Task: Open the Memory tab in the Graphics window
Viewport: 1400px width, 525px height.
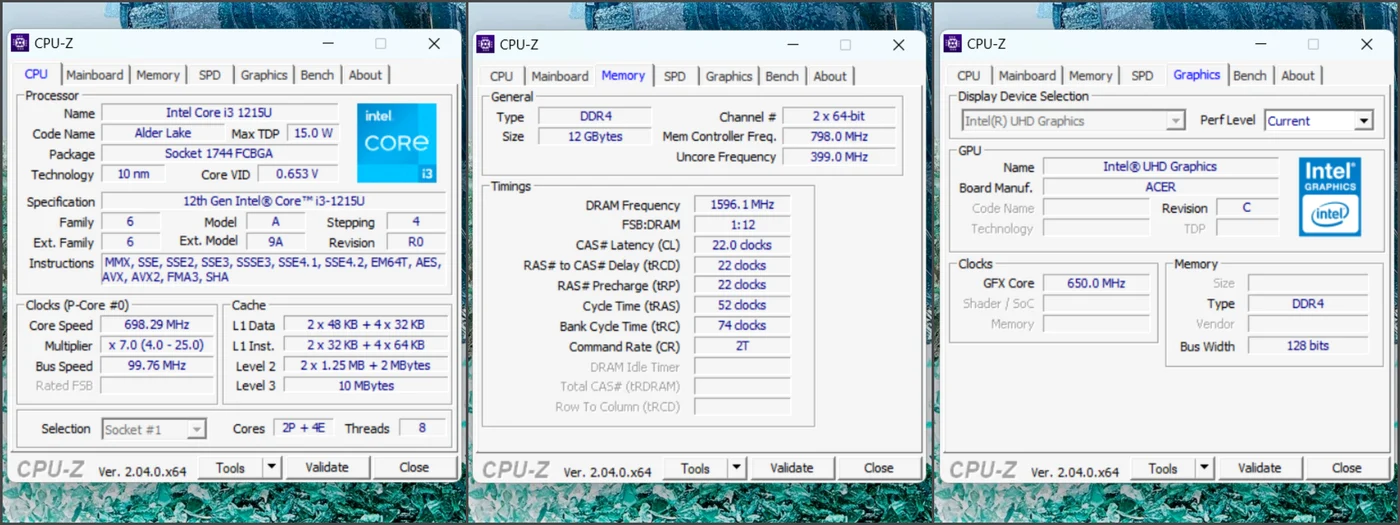Action: pos(1091,76)
